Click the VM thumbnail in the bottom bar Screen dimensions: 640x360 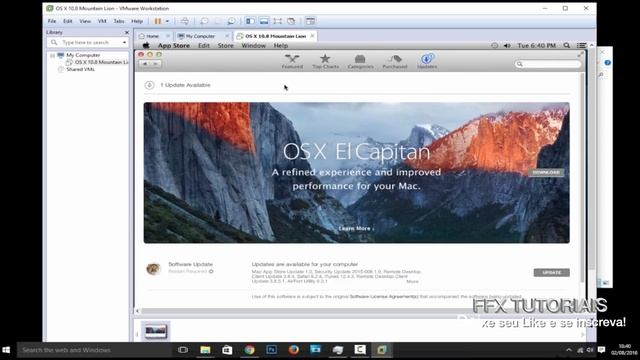[x=156, y=331]
